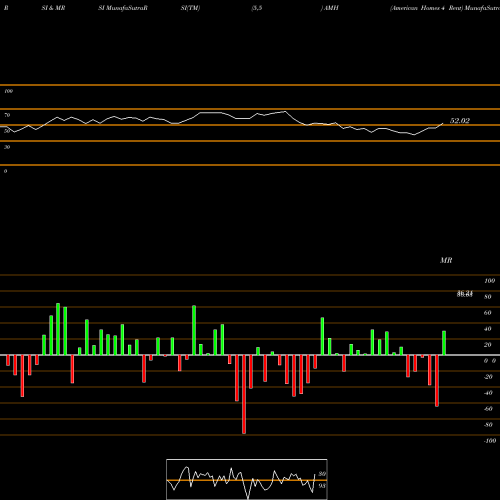Open the mini overview chart thumbnail at bottom

[x=247, y=479]
